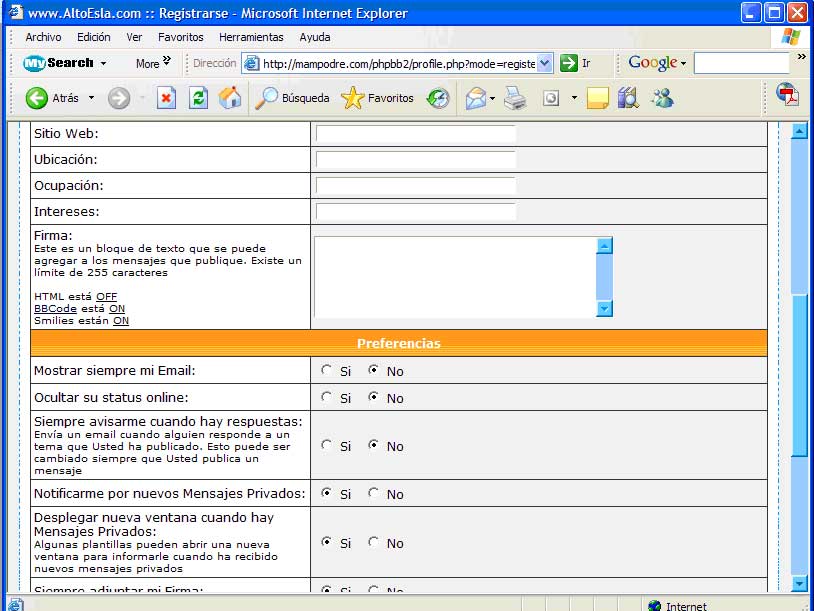Click the Print icon
This screenshot has height=611, width=814.
coord(515,98)
